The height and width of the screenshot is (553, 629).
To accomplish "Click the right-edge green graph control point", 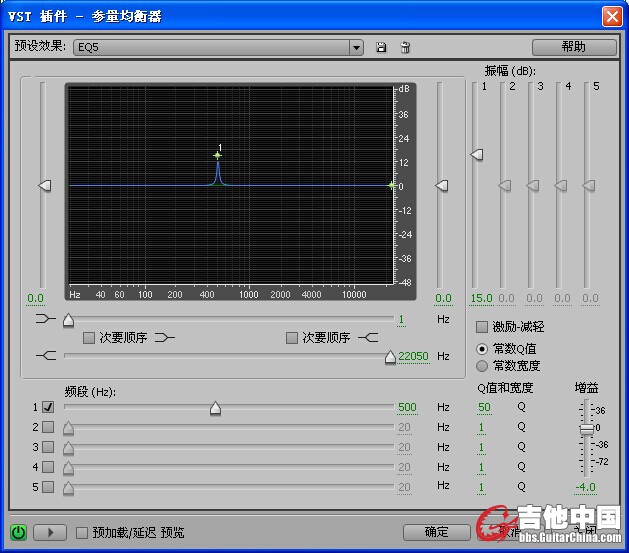I will (391, 185).
